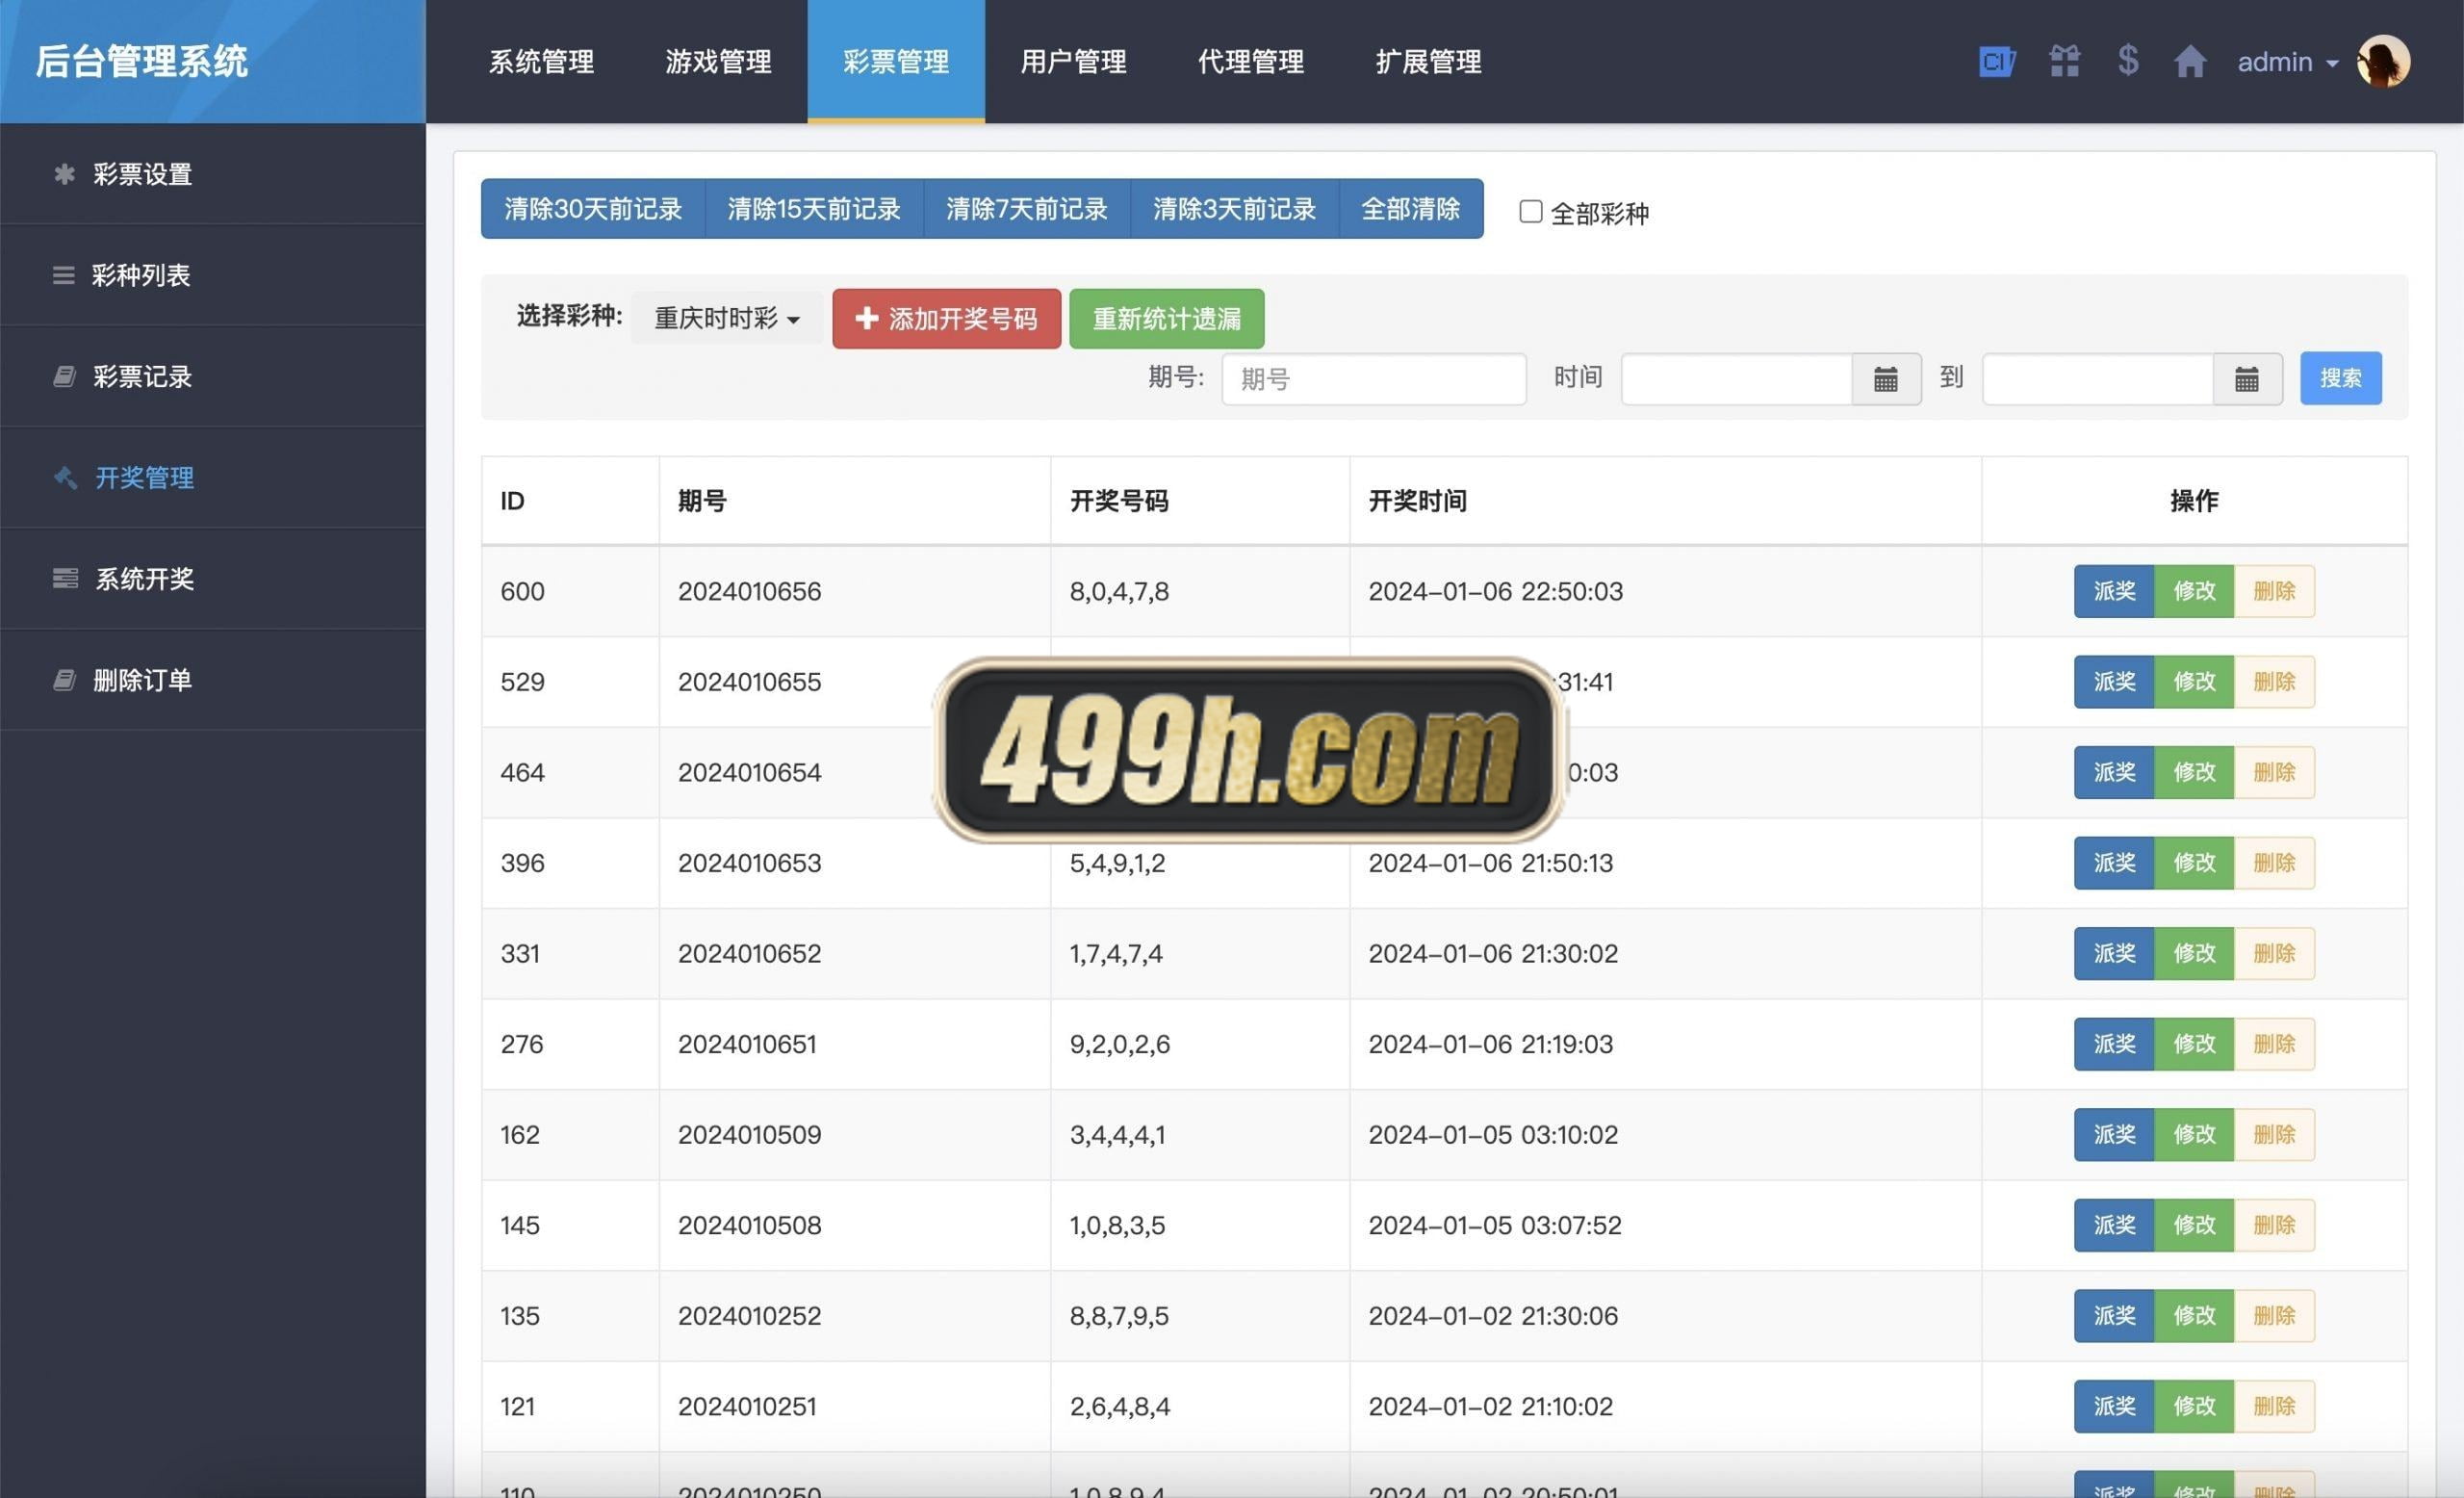The image size is (2464, 1498).
Task: Click 删除 for period 2024010251
Action: tap(2274, 1406)
